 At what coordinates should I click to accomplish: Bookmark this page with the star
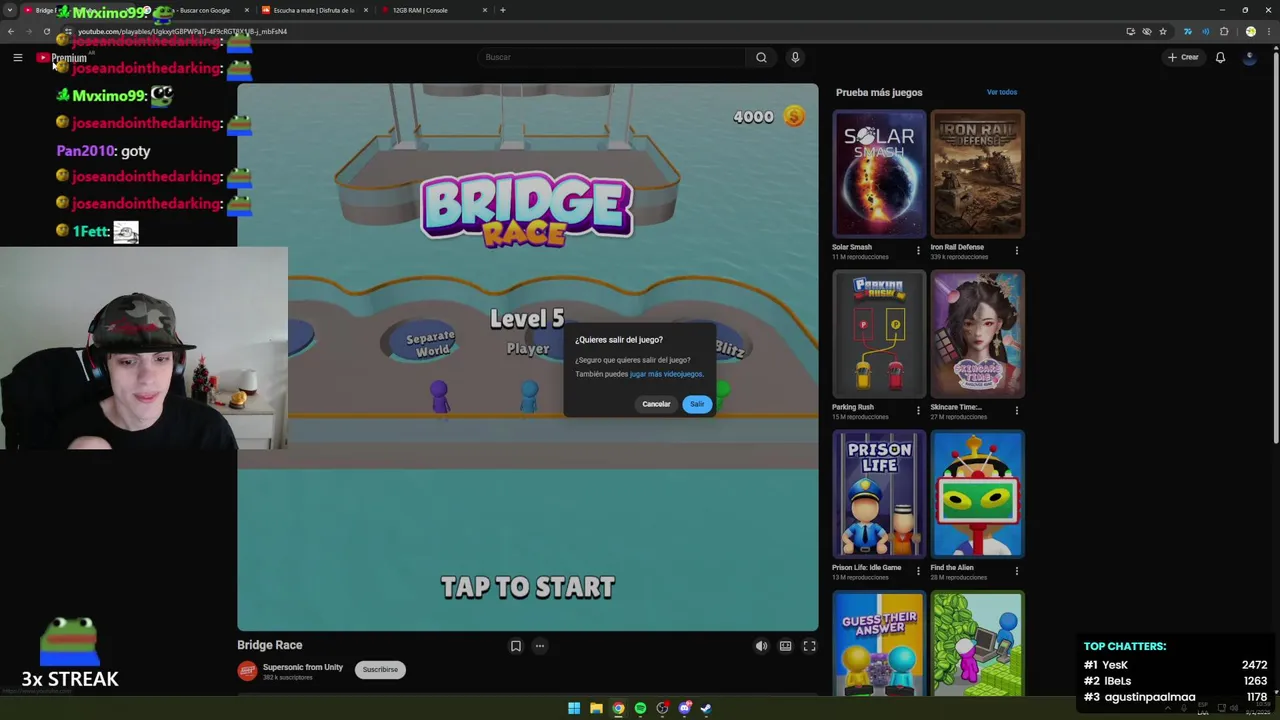1163,31
